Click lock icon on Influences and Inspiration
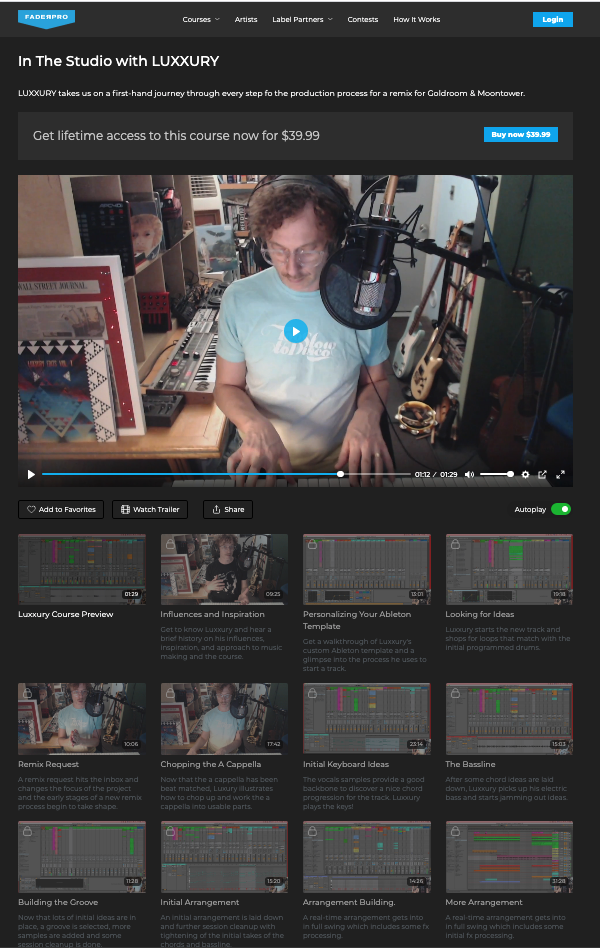600x948 pixels. pos(170,544)
